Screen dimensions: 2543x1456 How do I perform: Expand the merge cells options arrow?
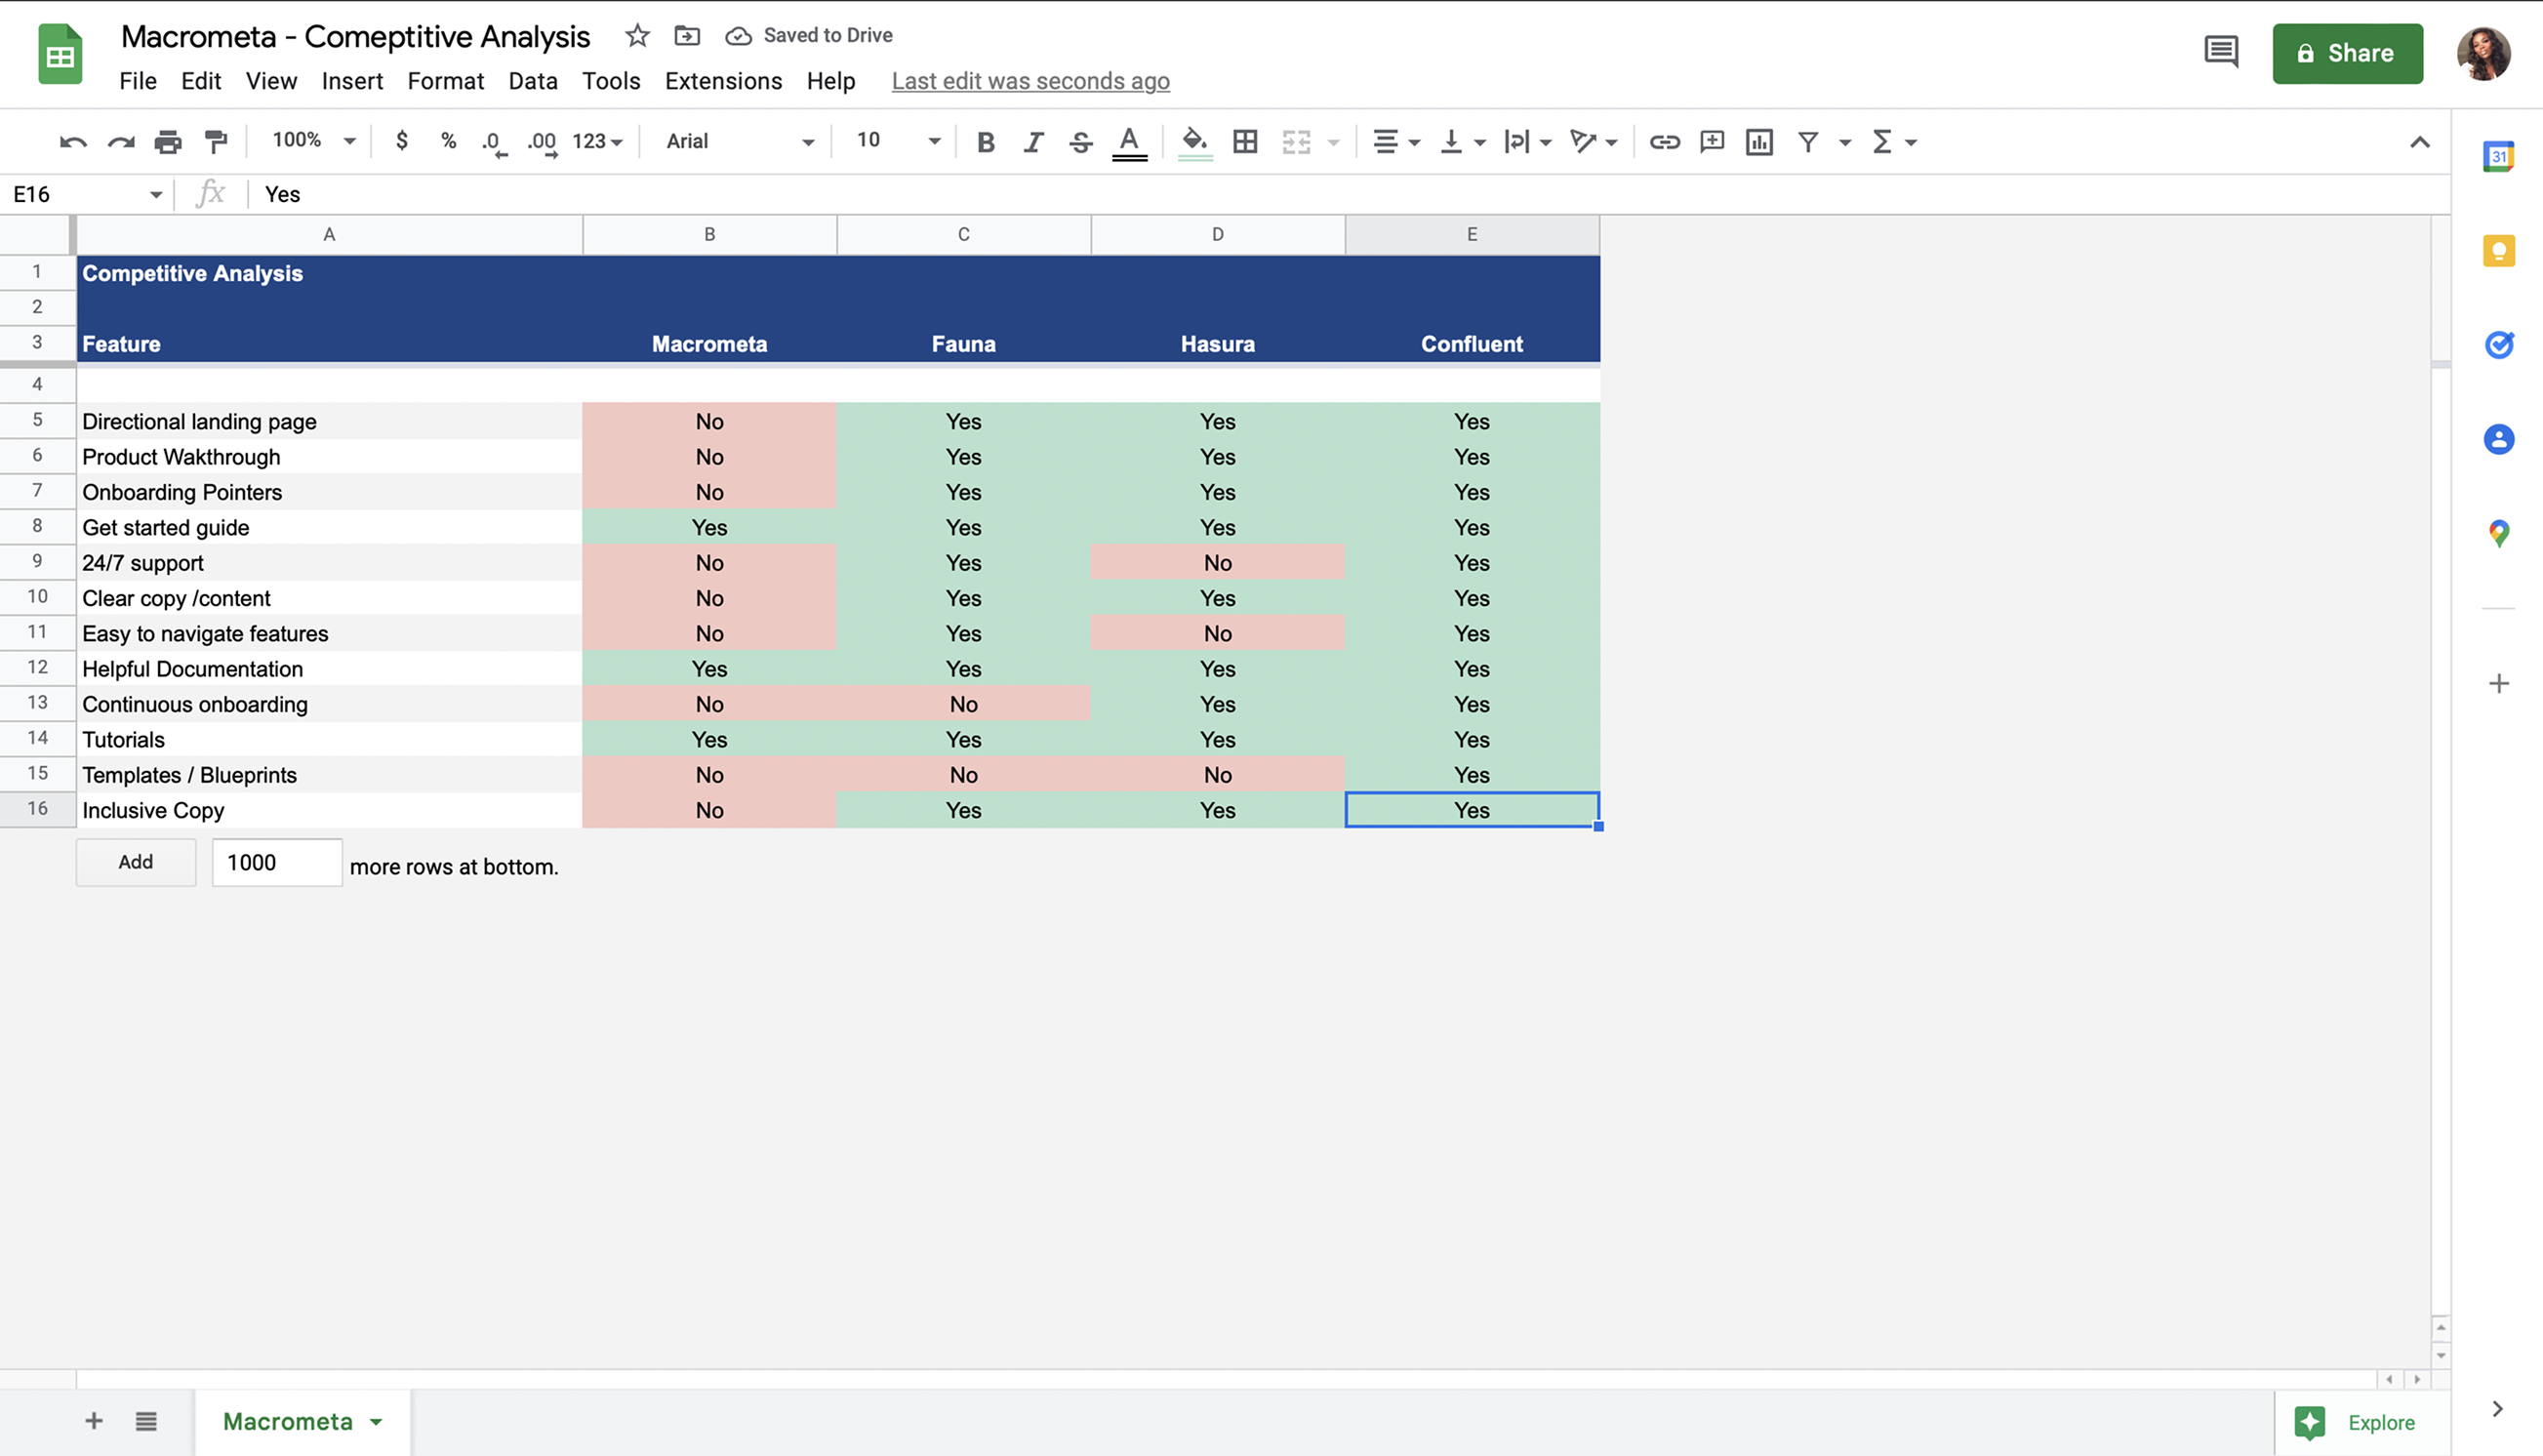point(1333,142)
